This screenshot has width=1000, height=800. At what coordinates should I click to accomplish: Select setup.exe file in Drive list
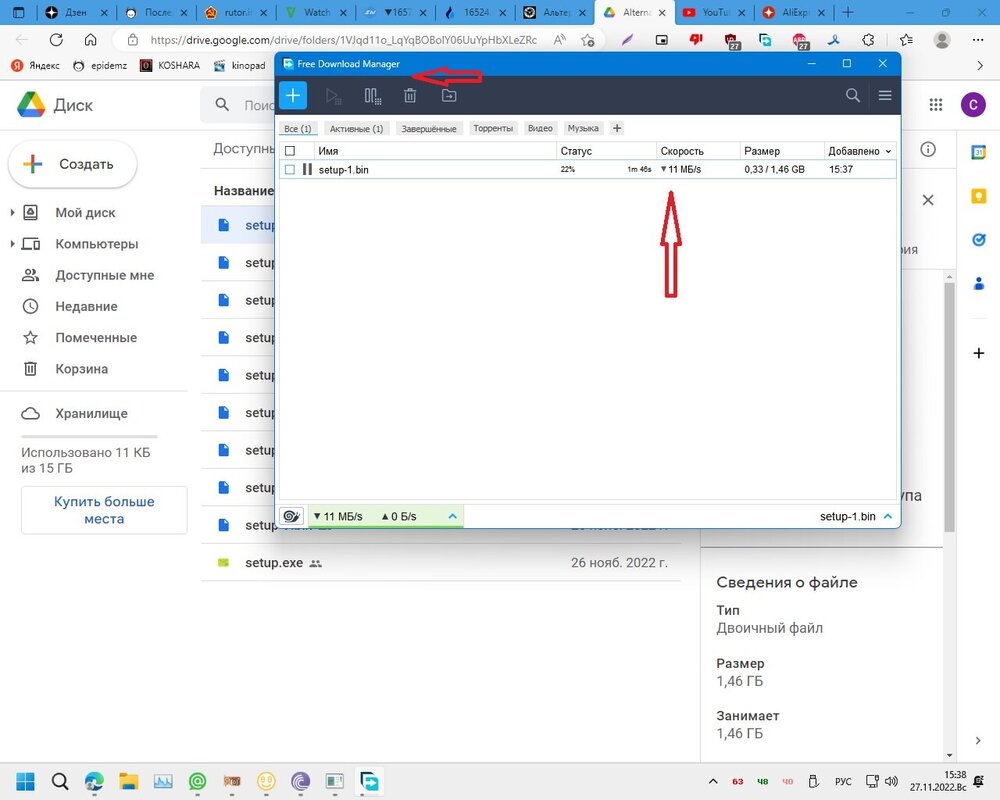pos(273,563)
